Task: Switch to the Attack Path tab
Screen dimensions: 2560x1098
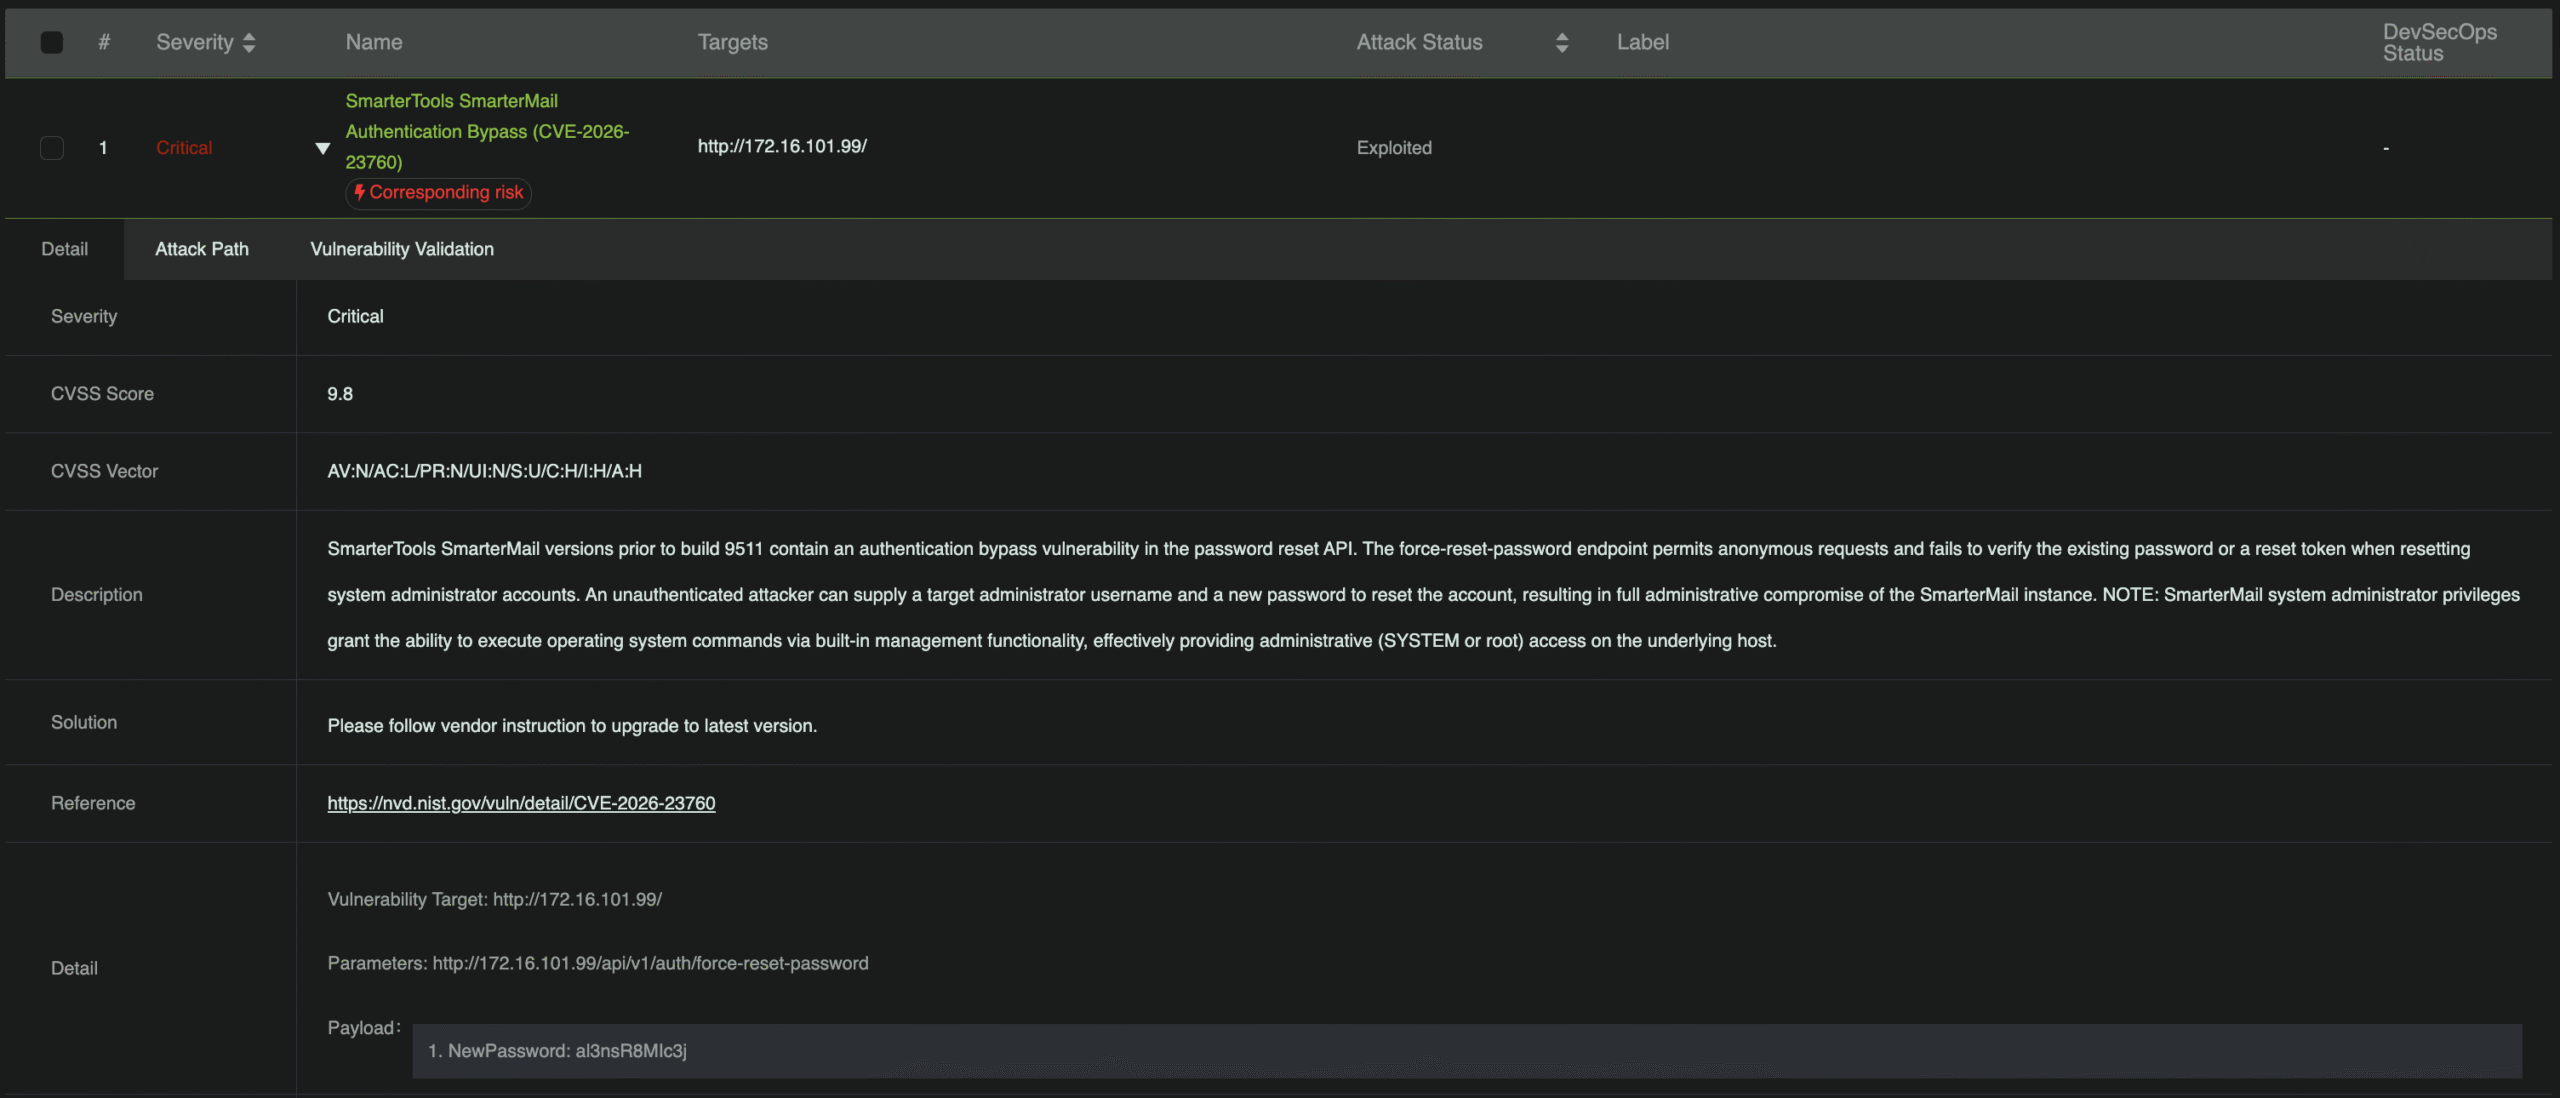Action: 201,249
